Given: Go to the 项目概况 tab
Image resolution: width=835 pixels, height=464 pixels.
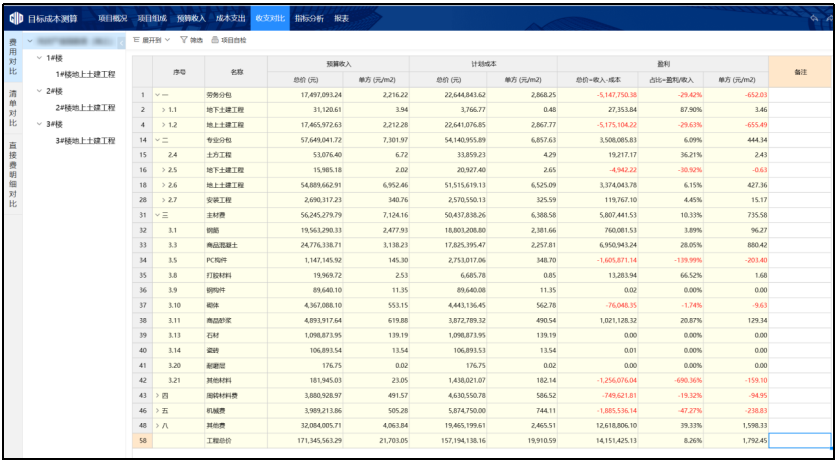Looking at the screenshot, I should [112, 19].
